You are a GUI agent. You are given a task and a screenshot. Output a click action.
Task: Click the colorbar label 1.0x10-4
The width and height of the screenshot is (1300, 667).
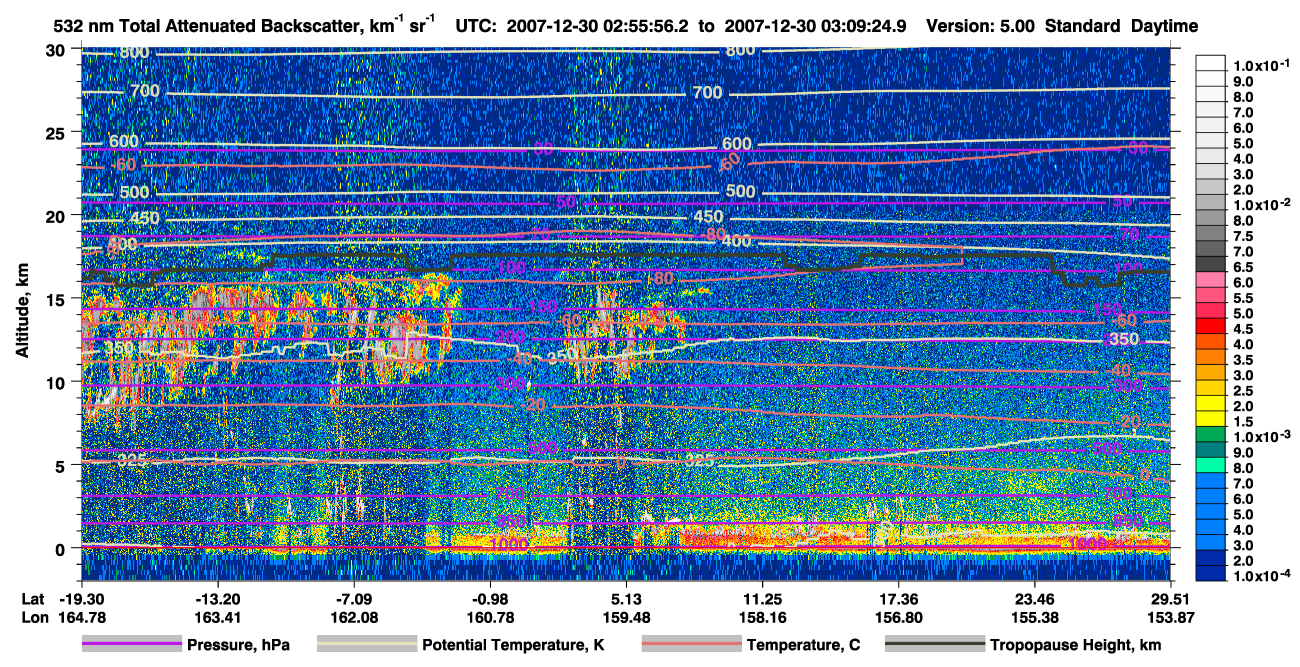click(1261, 576)
